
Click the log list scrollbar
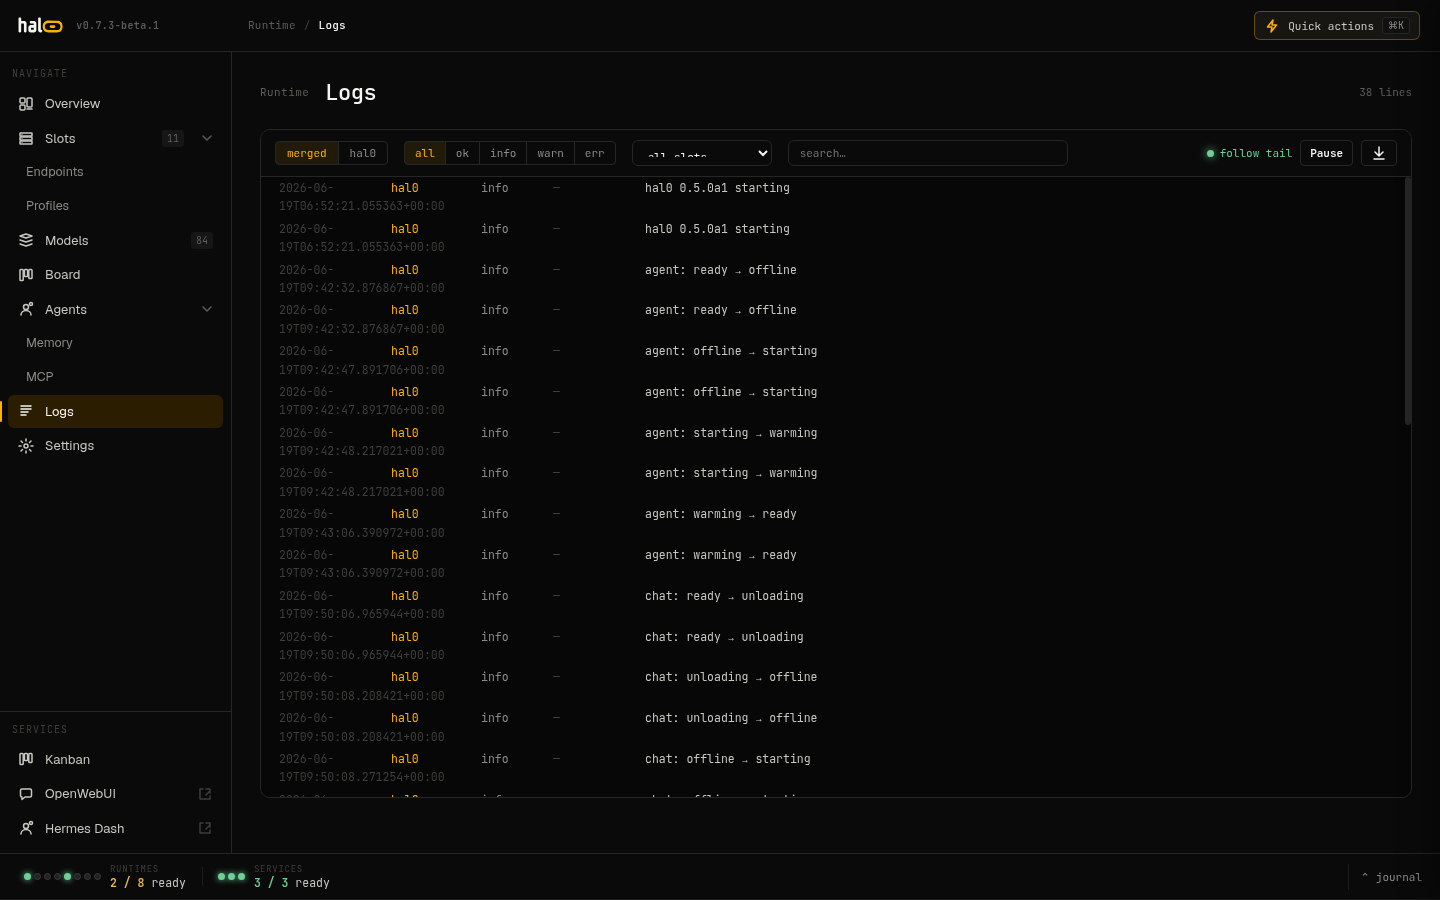[1408, 301]
